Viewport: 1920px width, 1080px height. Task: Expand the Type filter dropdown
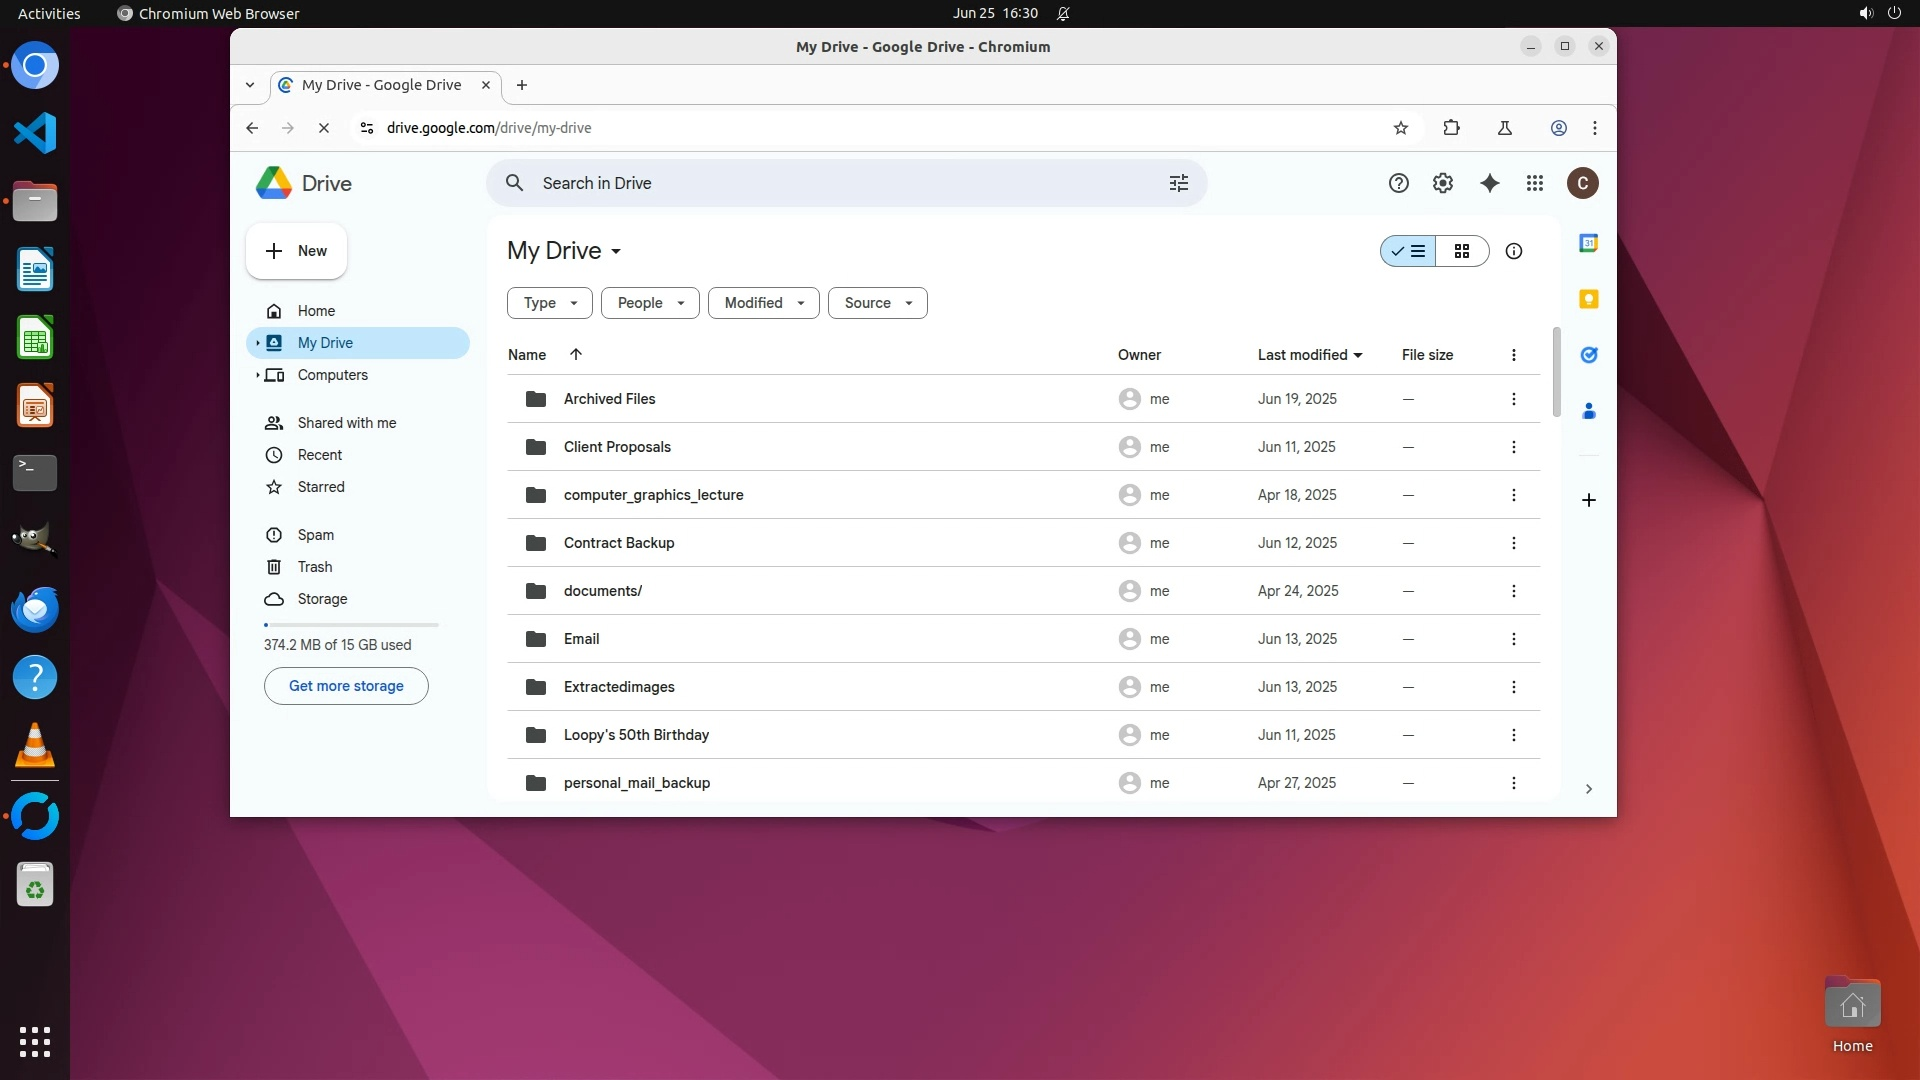click(x=549, y=303)
